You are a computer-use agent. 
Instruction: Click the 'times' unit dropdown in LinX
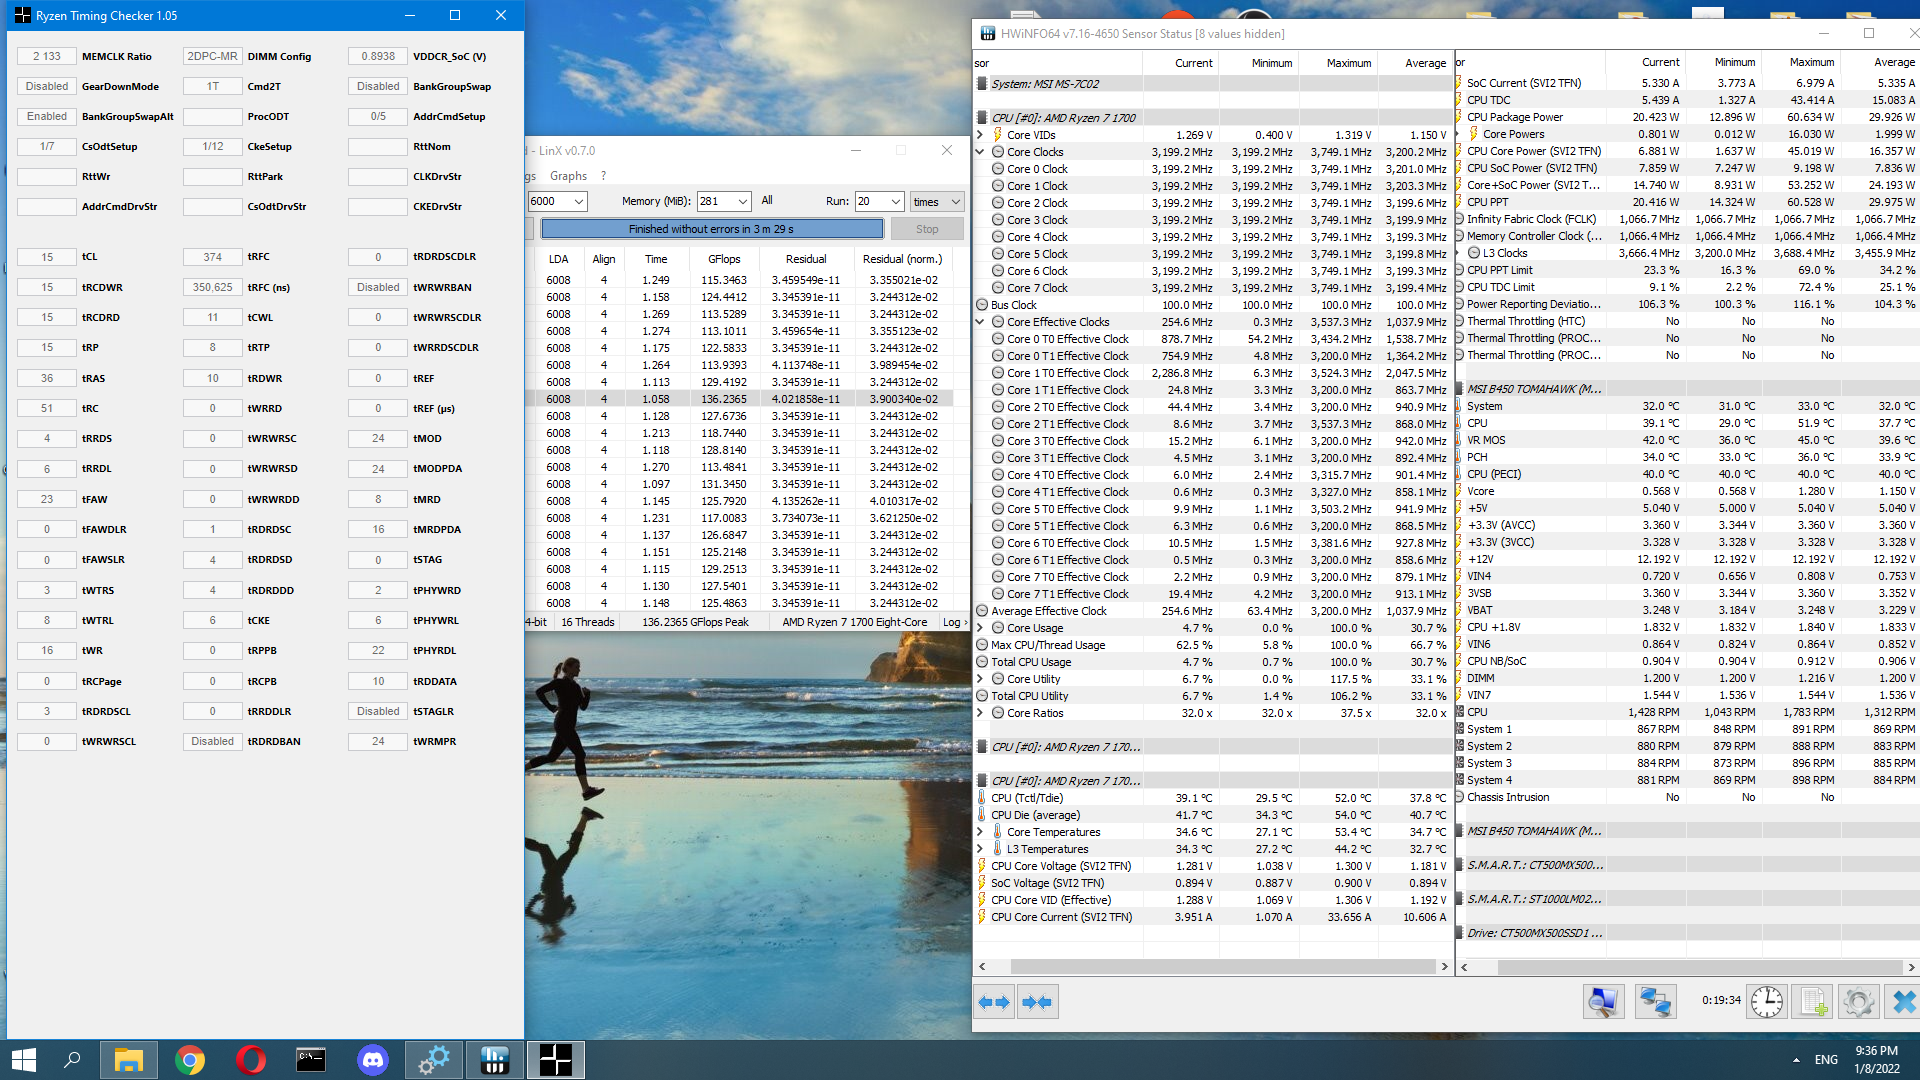click(x=936, y=201)
